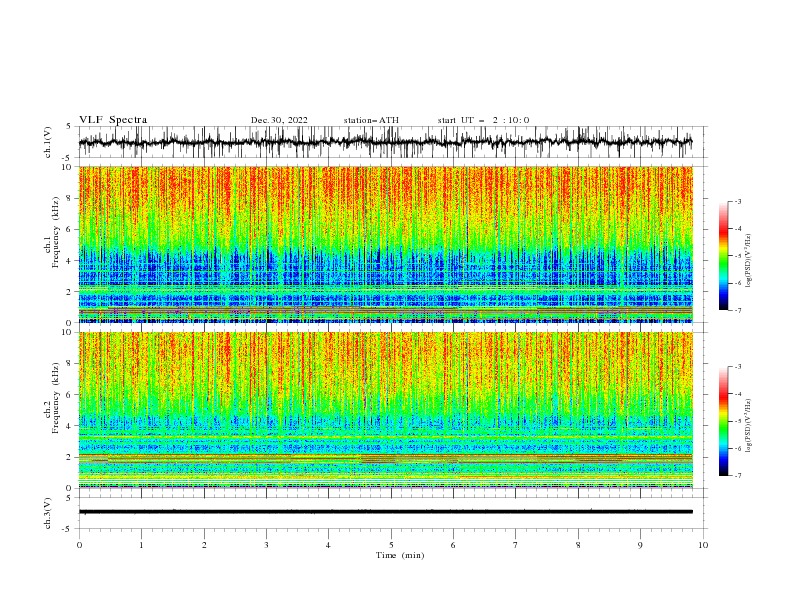The width and height of the screenshot is (792, 612).
Task: Click the '4' tick on the time axis
Action: pos(328,545)
